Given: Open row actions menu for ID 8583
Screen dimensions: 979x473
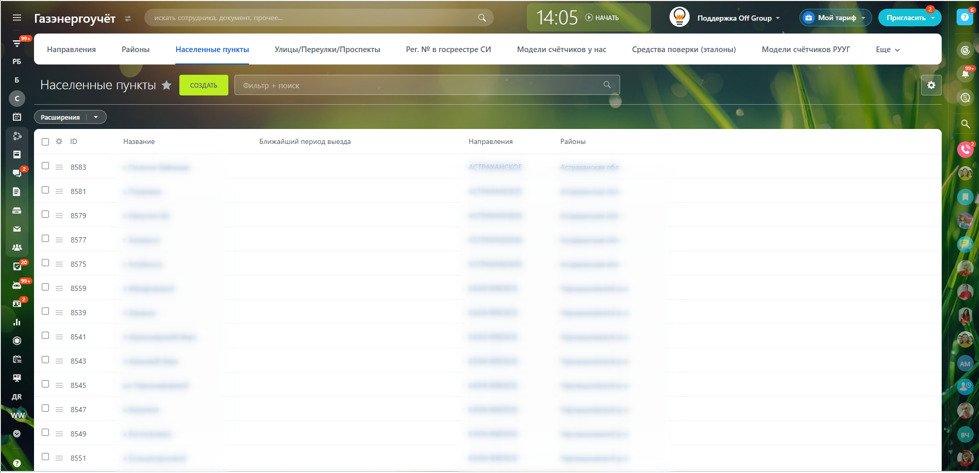Looking at the screenshot, I should click(x=59, y=167).
